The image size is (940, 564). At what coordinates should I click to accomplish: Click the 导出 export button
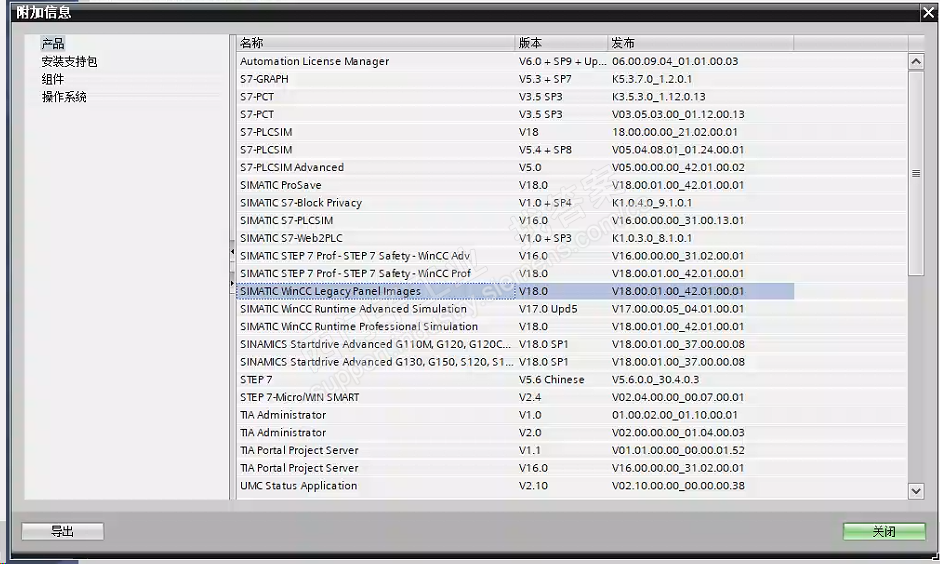coord(62,531)
